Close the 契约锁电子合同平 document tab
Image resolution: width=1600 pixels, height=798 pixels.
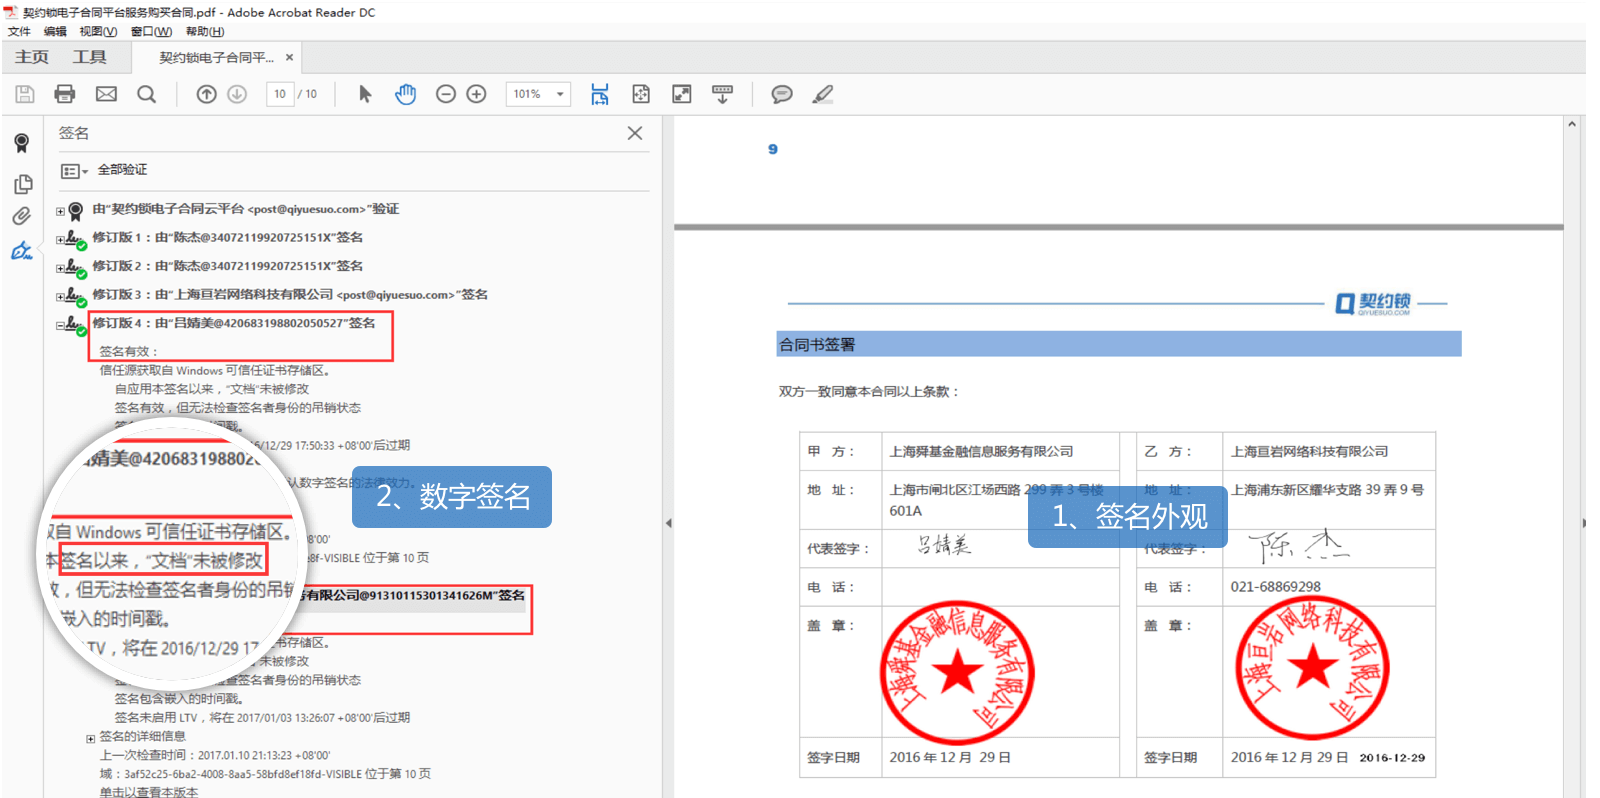[x=289, y=57]
